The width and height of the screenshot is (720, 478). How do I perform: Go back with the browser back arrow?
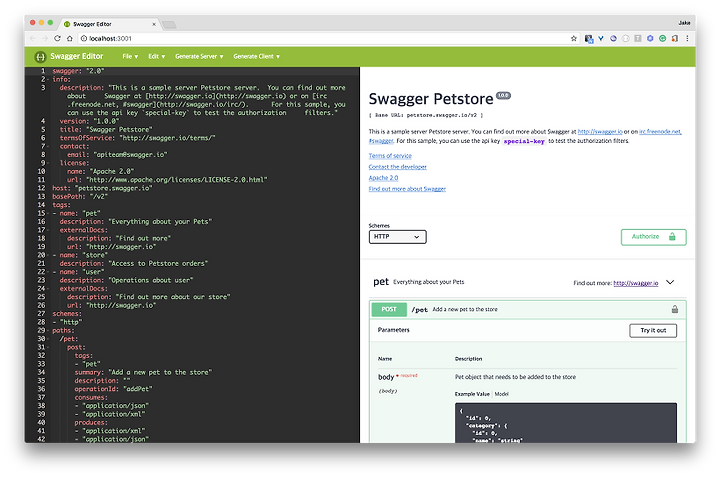click(x=33, y=39)
